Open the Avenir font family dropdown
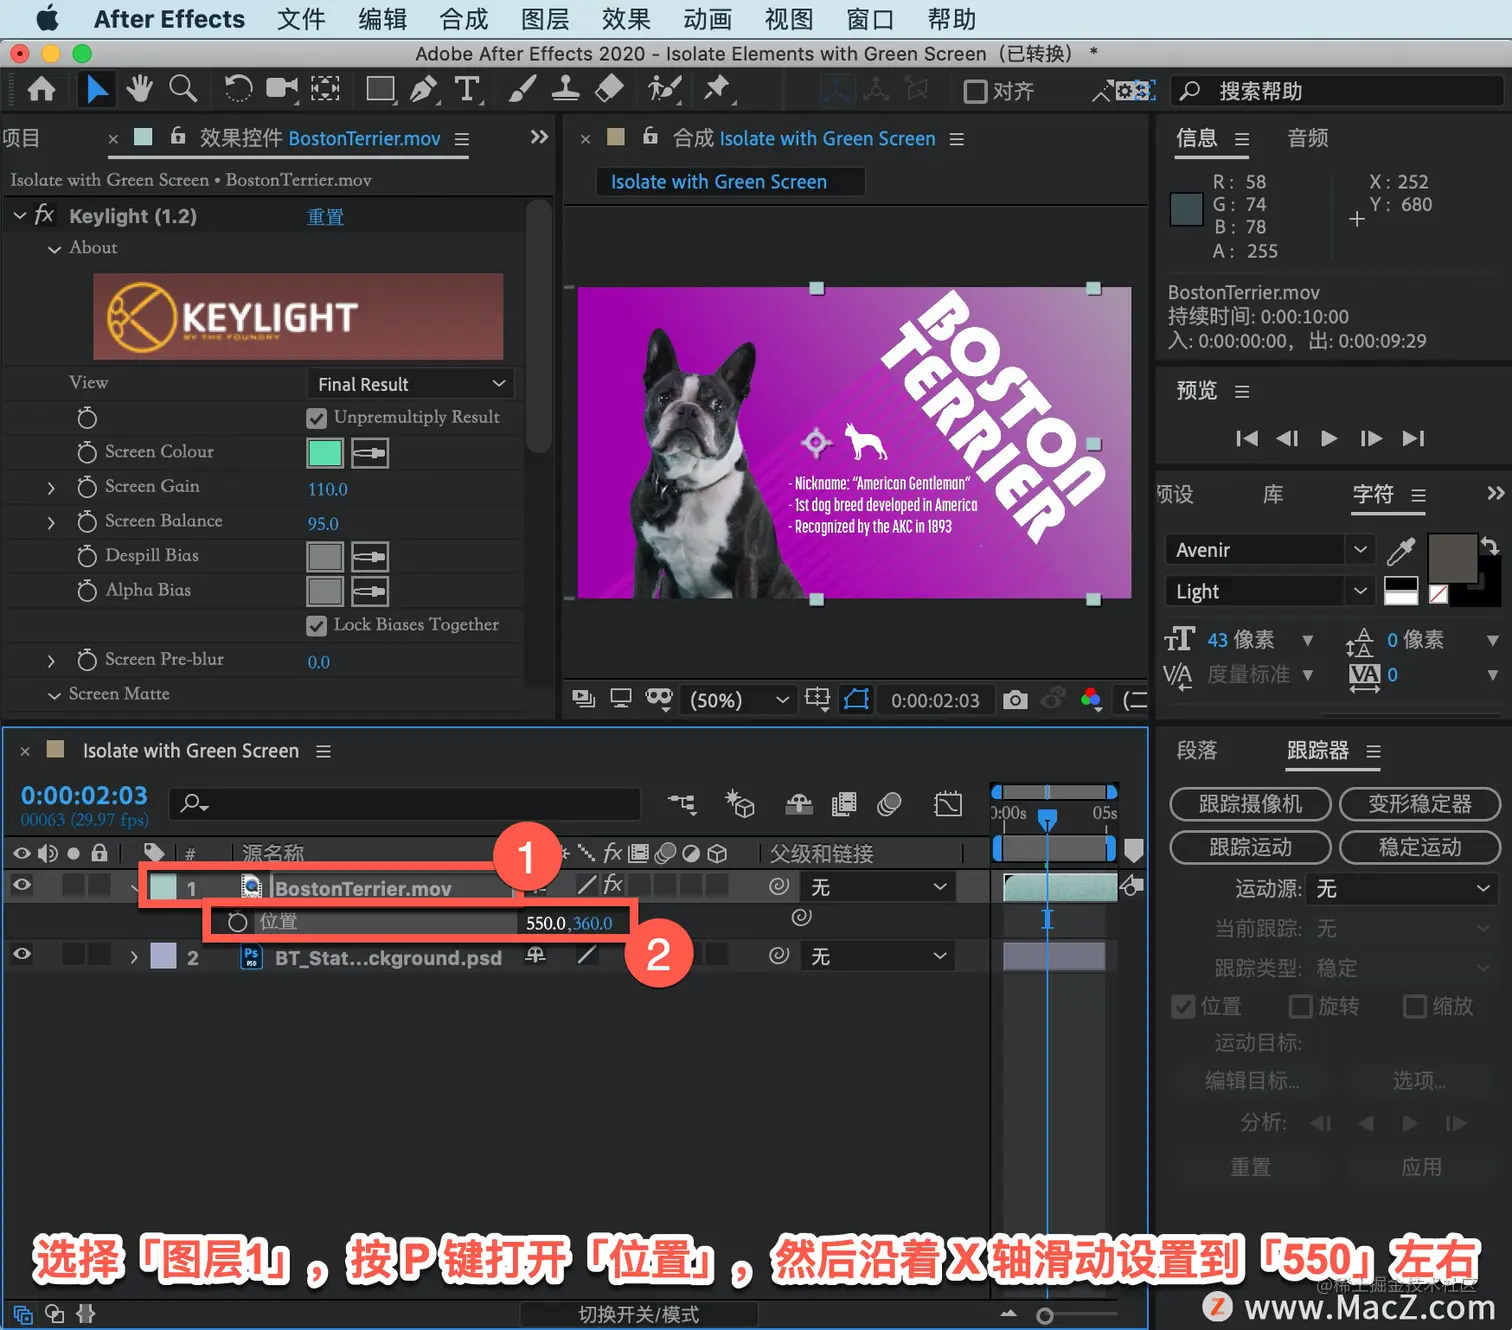 click(x=1269, y=549)
